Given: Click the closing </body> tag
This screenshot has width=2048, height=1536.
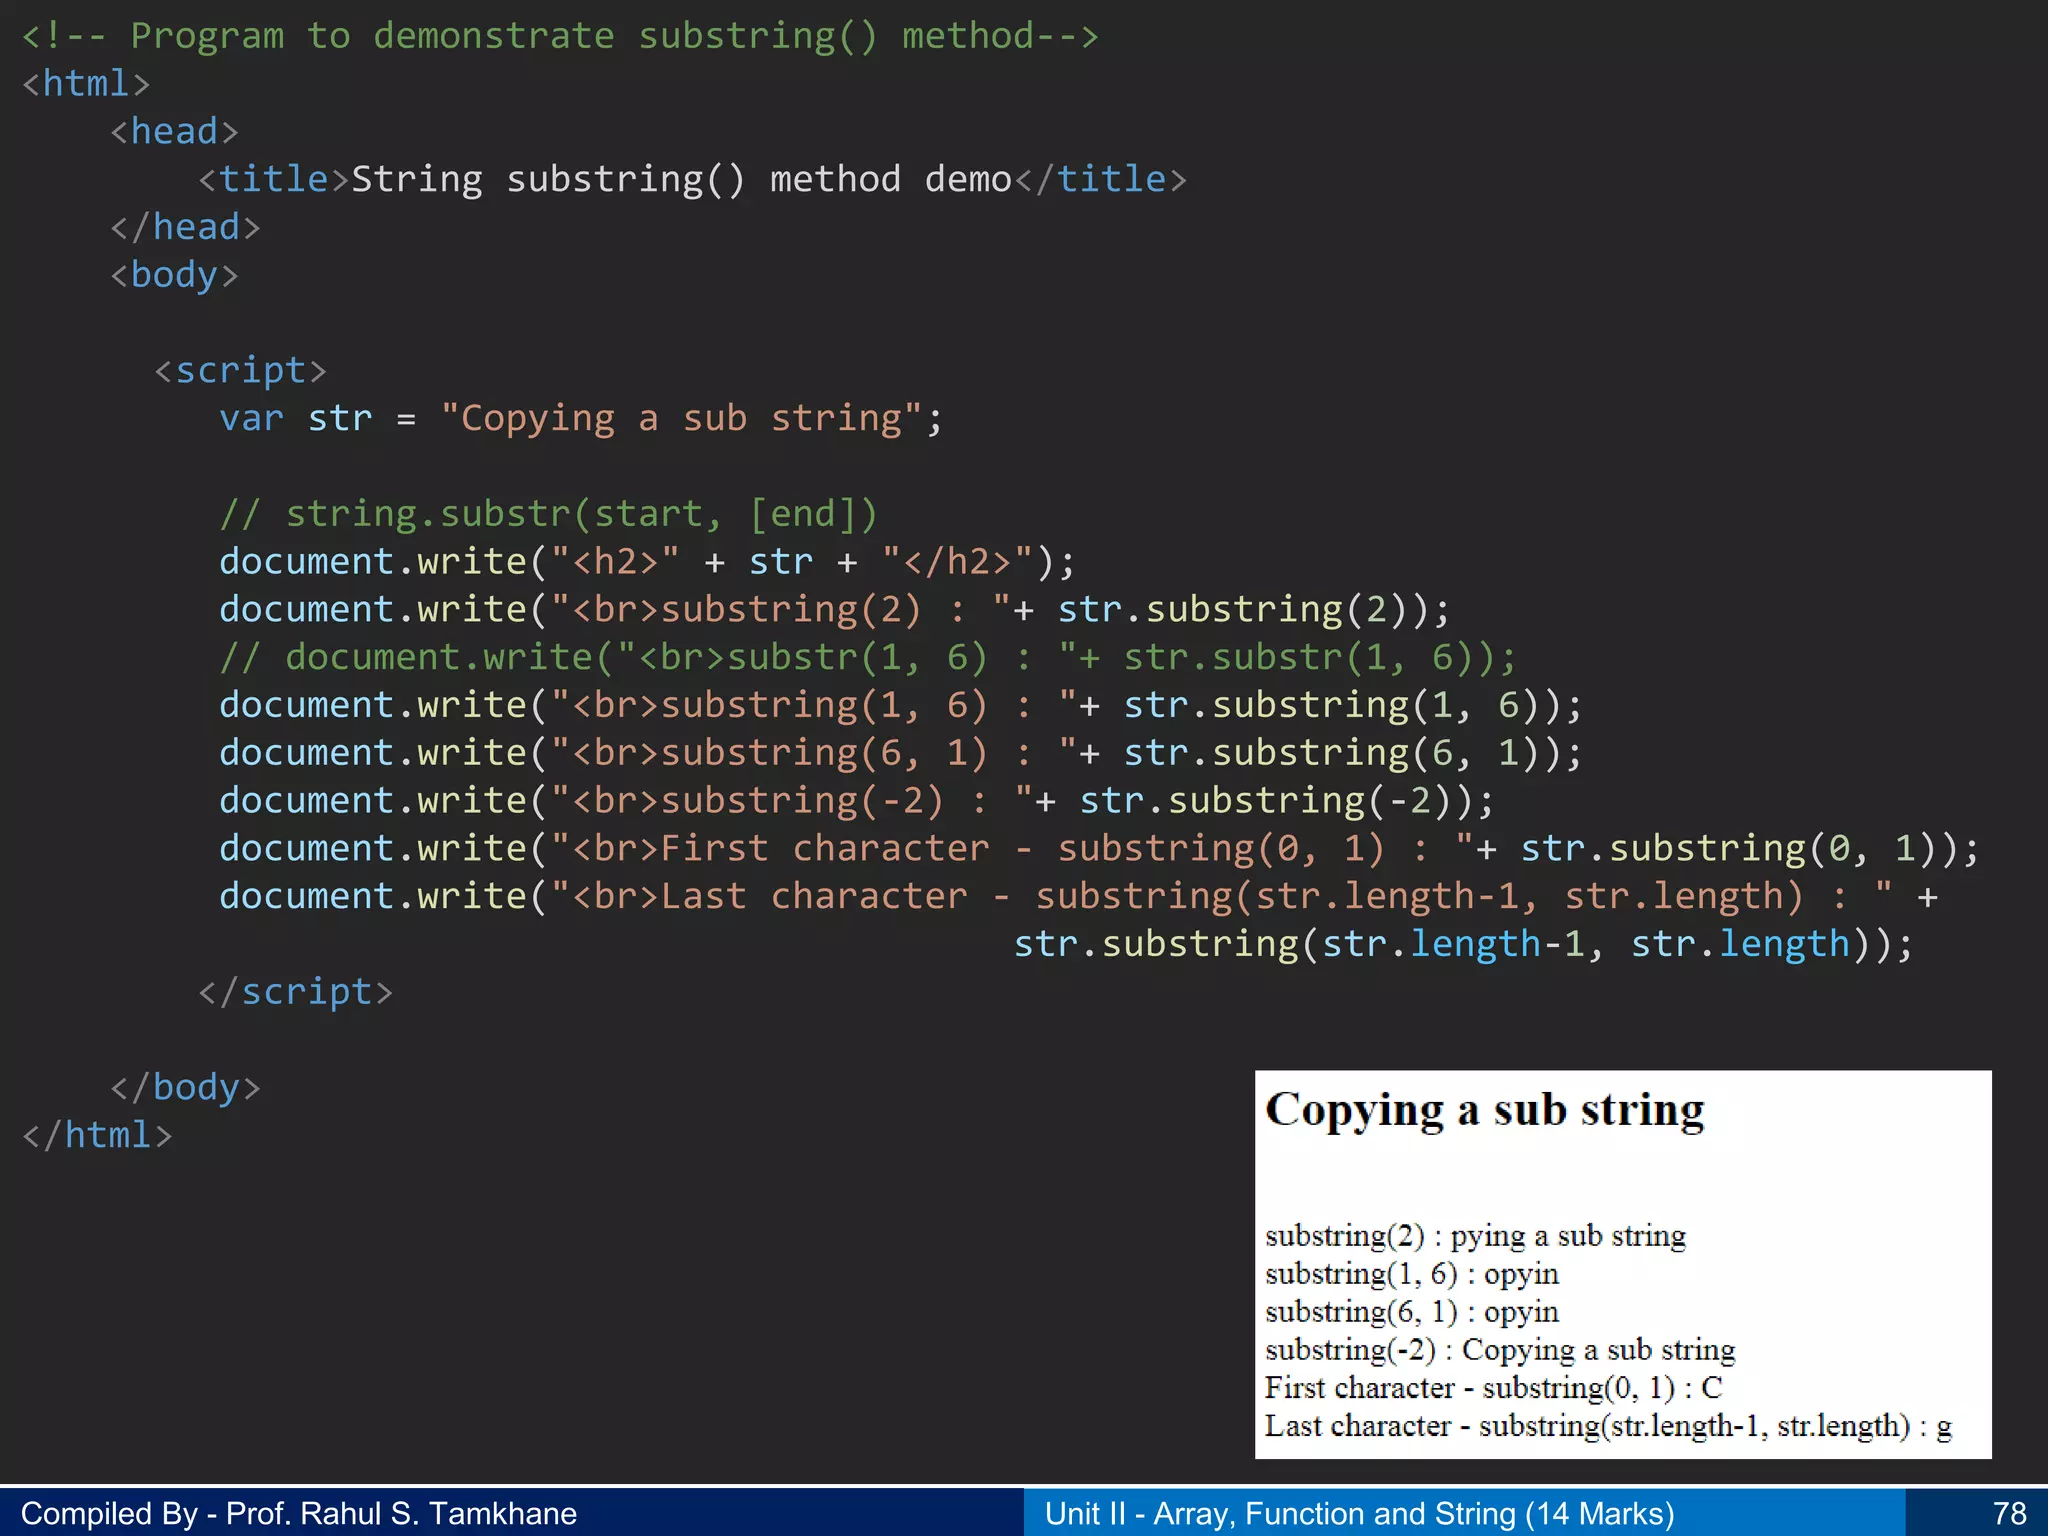Looking at the screenshot, I should (185, 1087).
